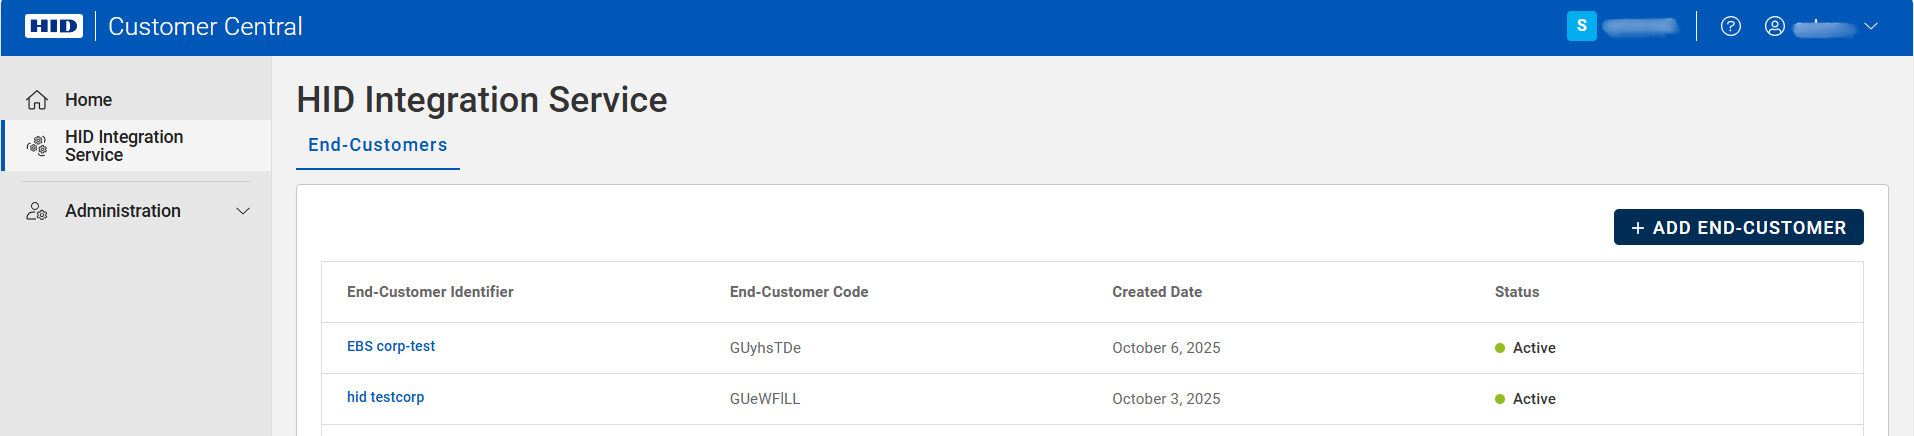The image size is (1914, 436).
Task: Click the Customer Central title text
Action: click(x=205, y=27)
